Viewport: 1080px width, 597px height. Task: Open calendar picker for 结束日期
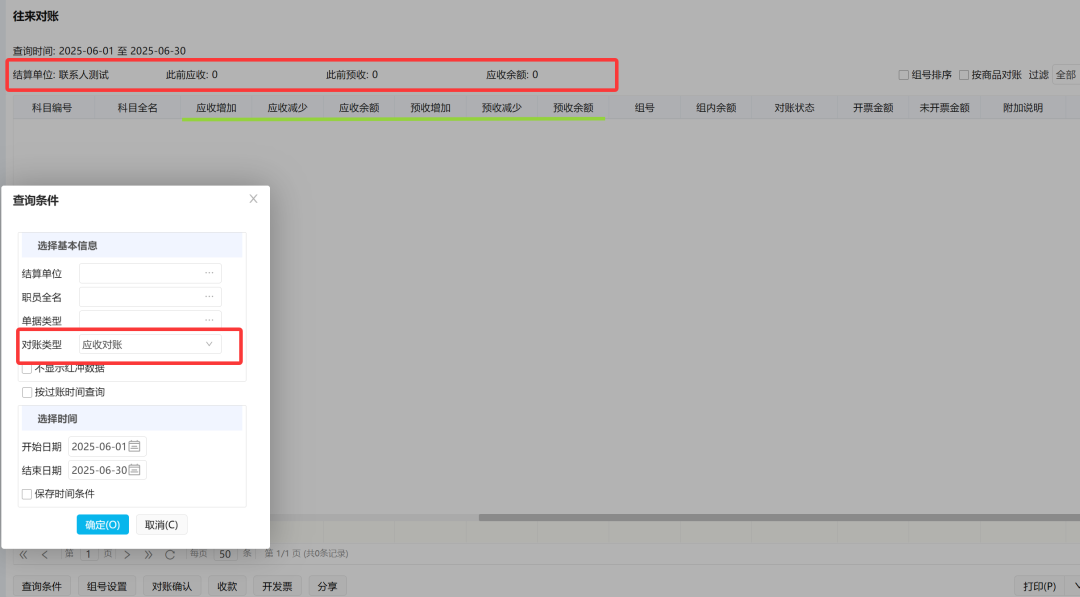pyautogui.click(x=135, y=470)
